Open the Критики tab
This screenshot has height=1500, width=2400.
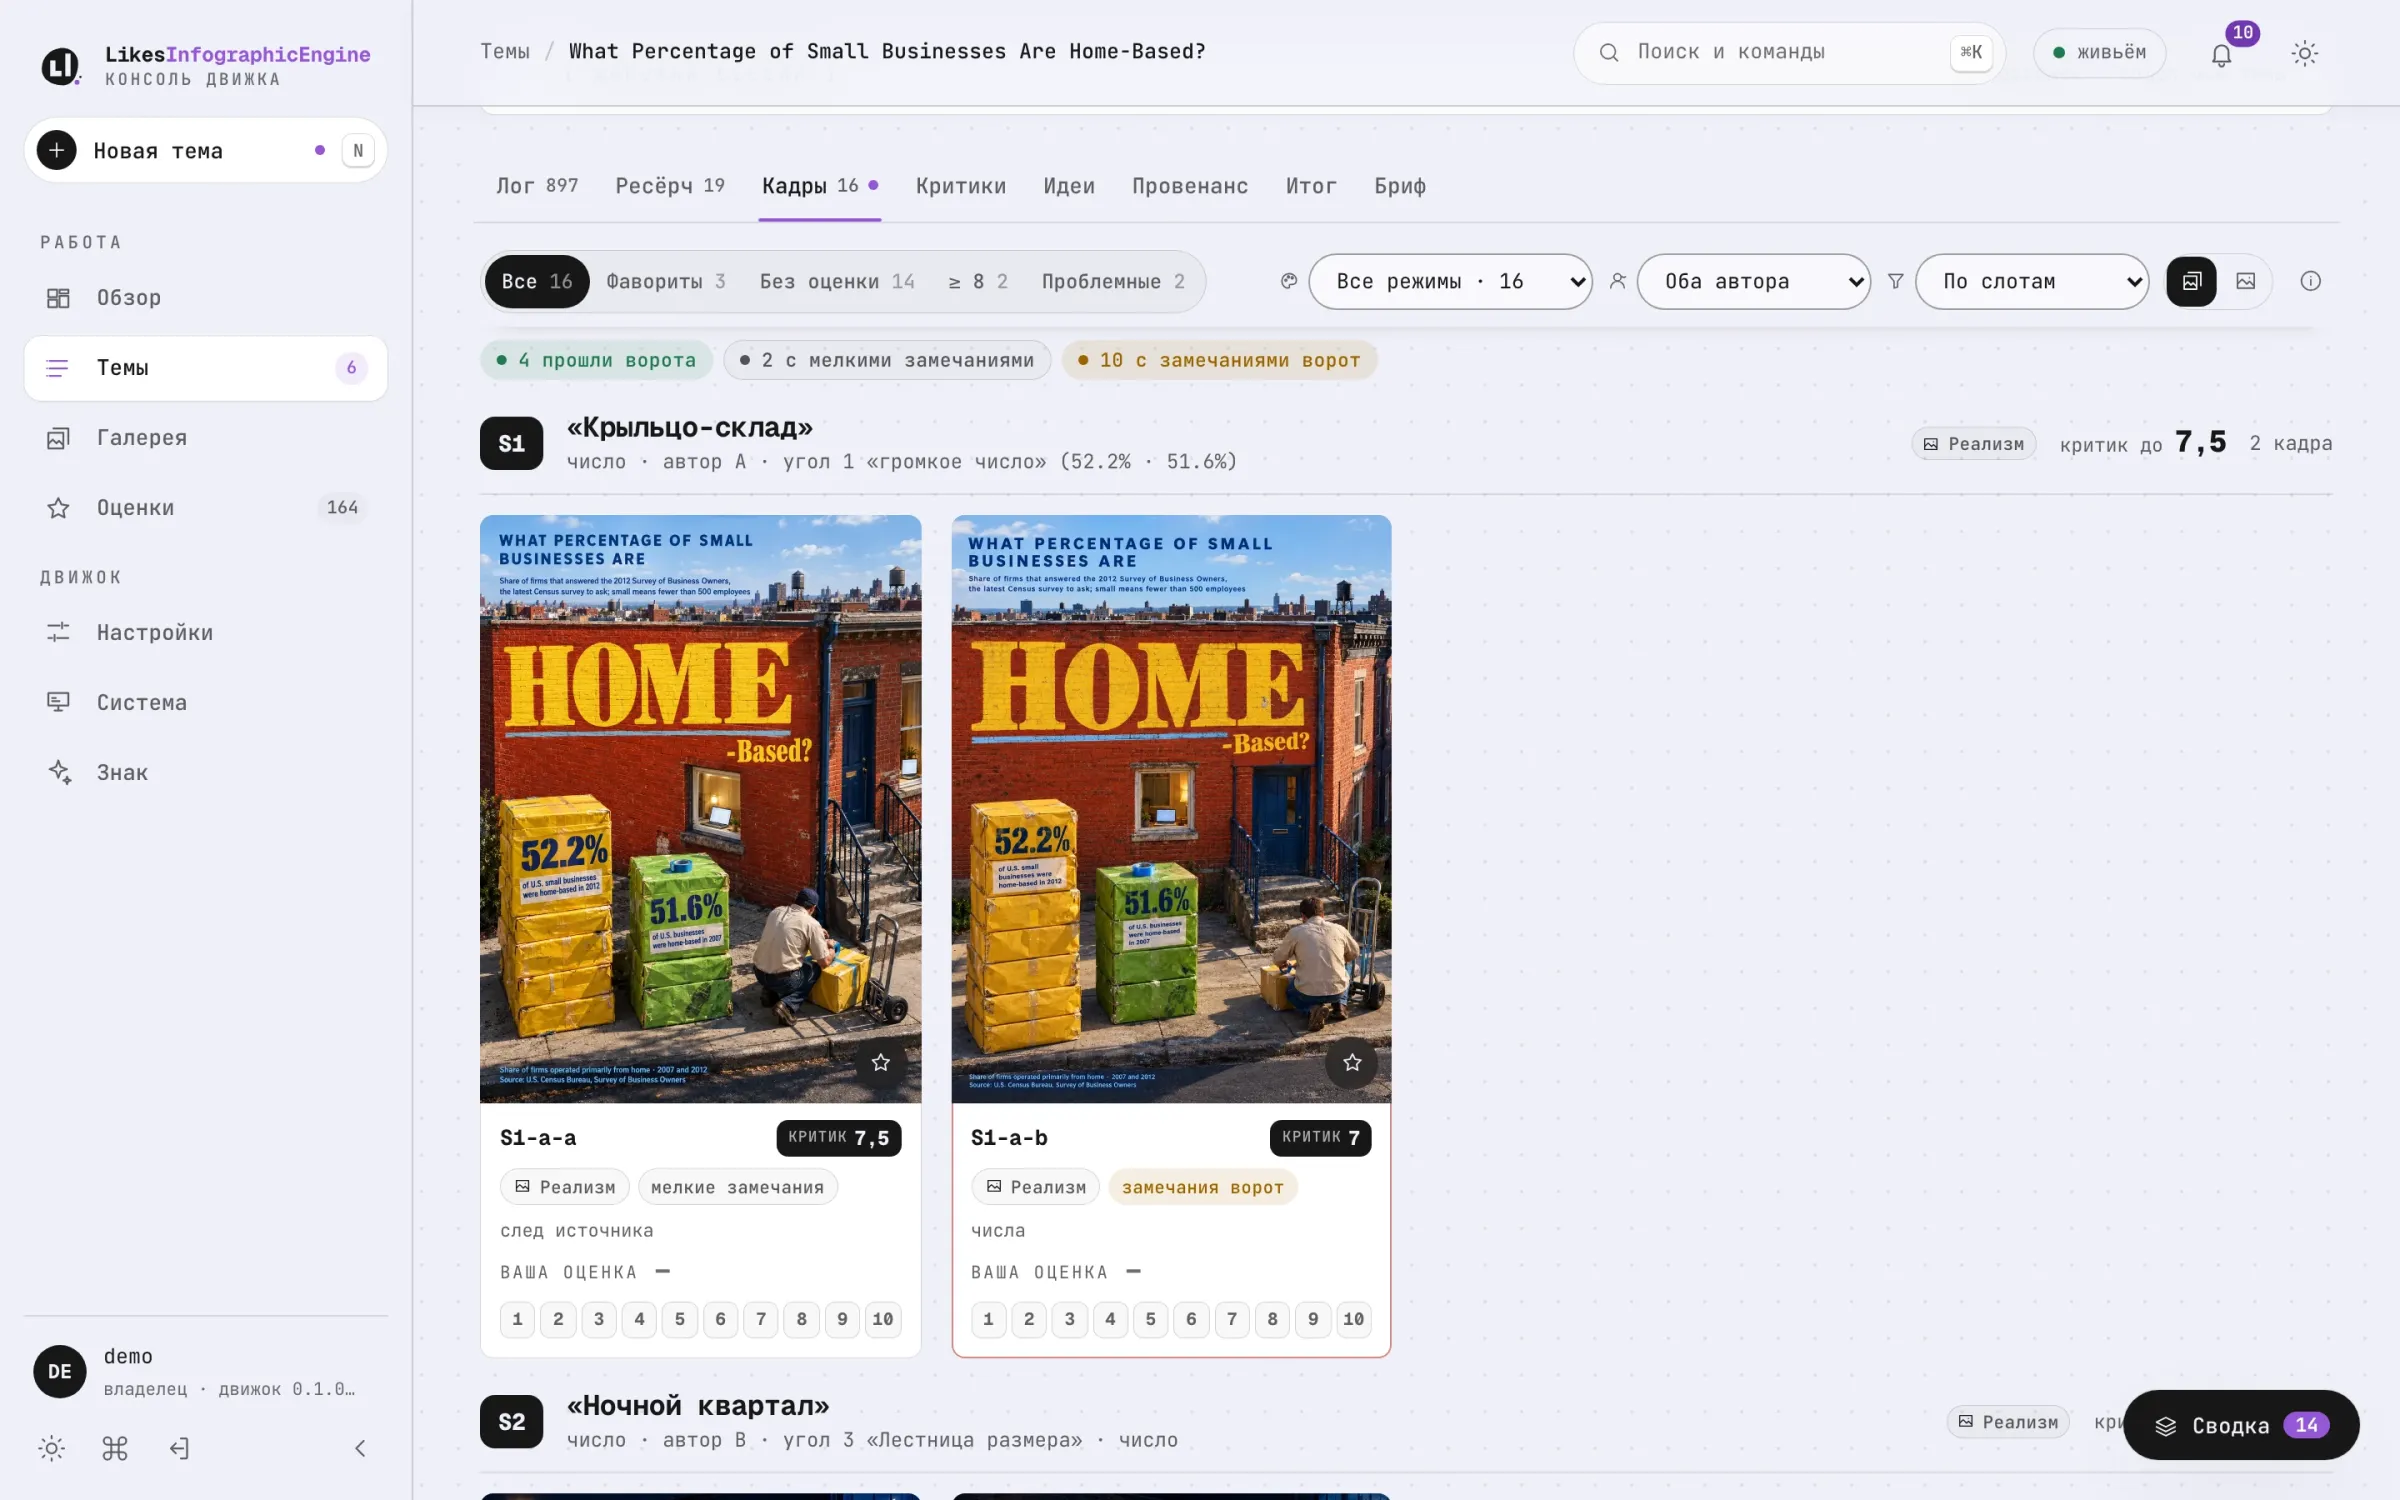coord(961,186)
